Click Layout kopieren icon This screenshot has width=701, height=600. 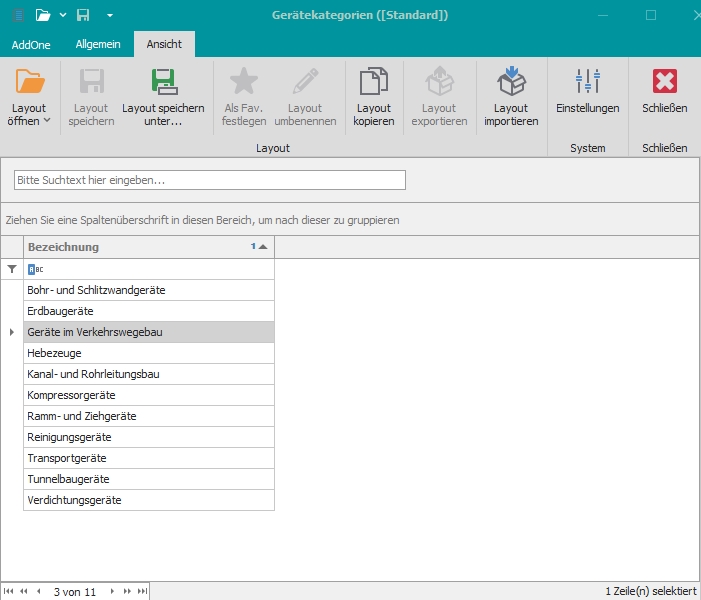pos(374,82)
